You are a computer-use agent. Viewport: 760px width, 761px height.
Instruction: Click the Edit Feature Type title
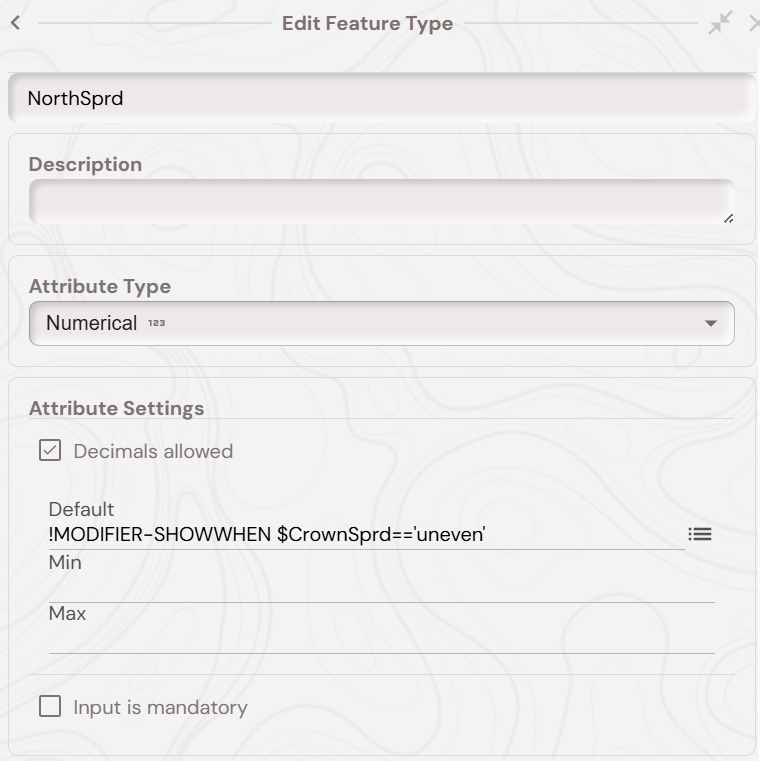[x=367, y=23]
